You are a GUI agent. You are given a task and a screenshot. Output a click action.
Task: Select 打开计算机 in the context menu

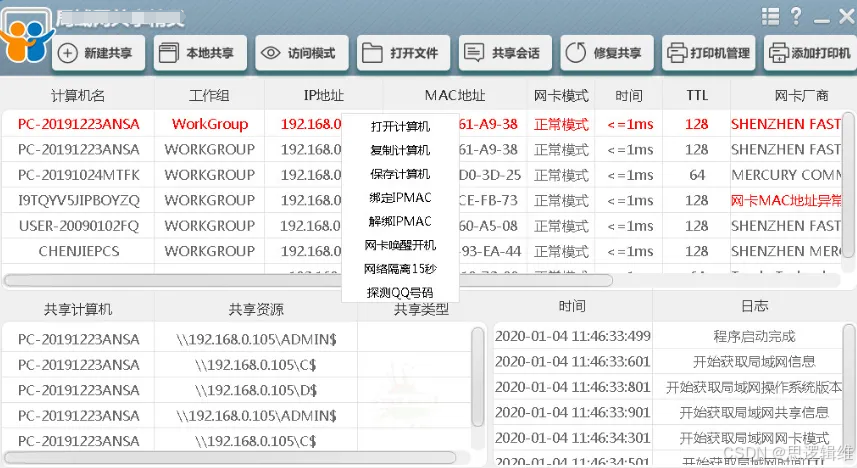pyautogui.click(x=400, y=126)
